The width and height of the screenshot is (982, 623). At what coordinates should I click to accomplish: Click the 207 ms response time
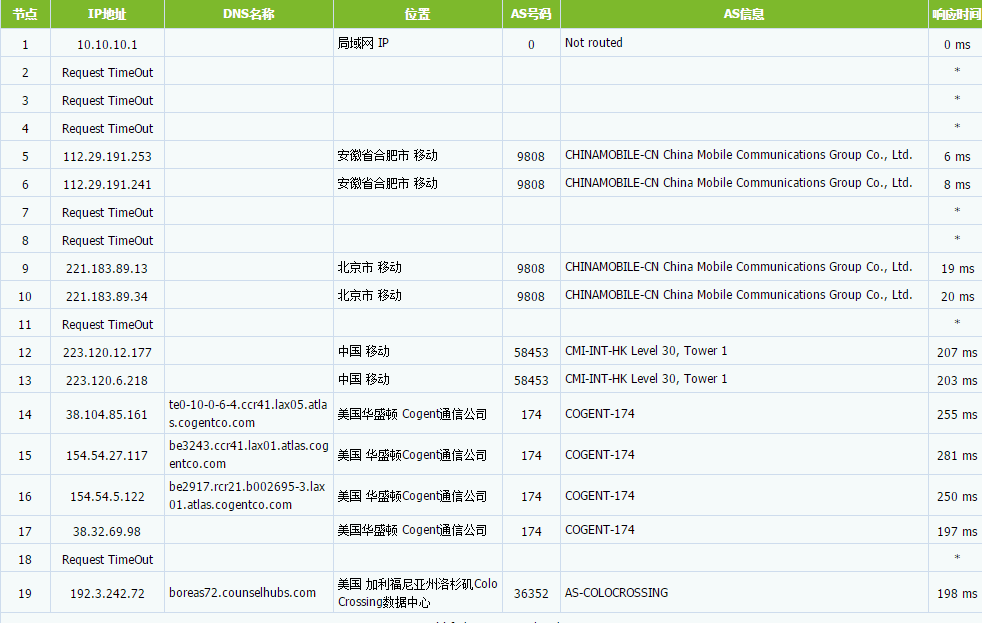click(957, 353)
